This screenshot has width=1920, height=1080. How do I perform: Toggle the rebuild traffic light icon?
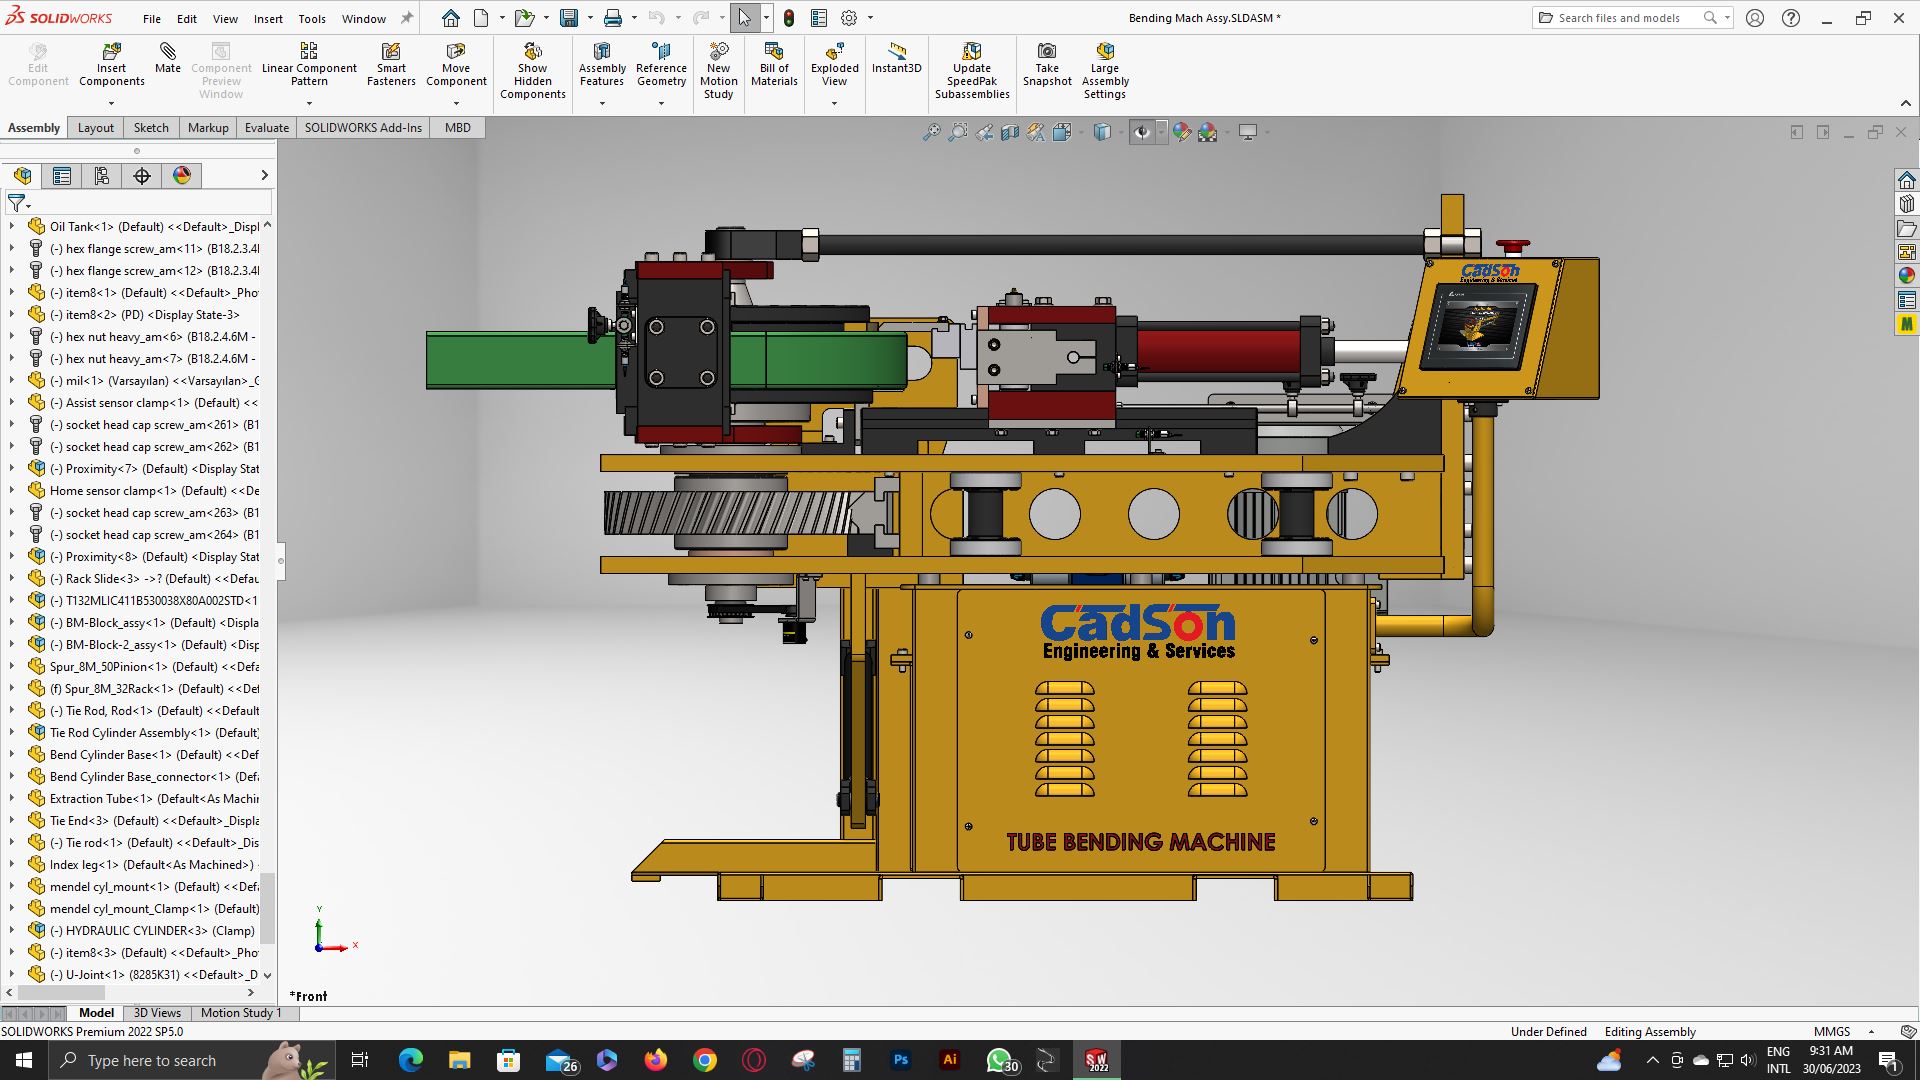point(789,18)
